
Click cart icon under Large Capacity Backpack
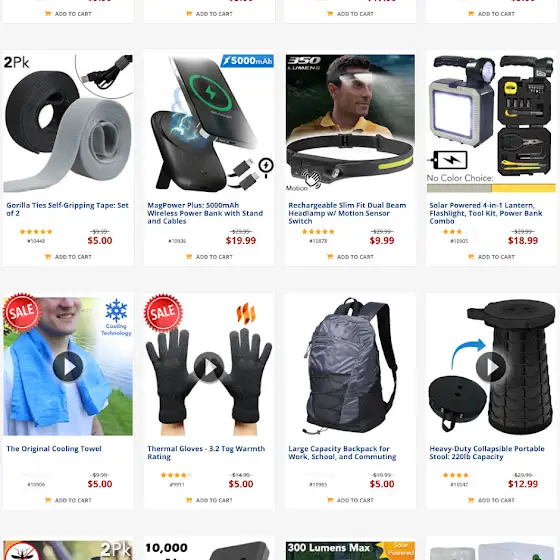[330, 500]
